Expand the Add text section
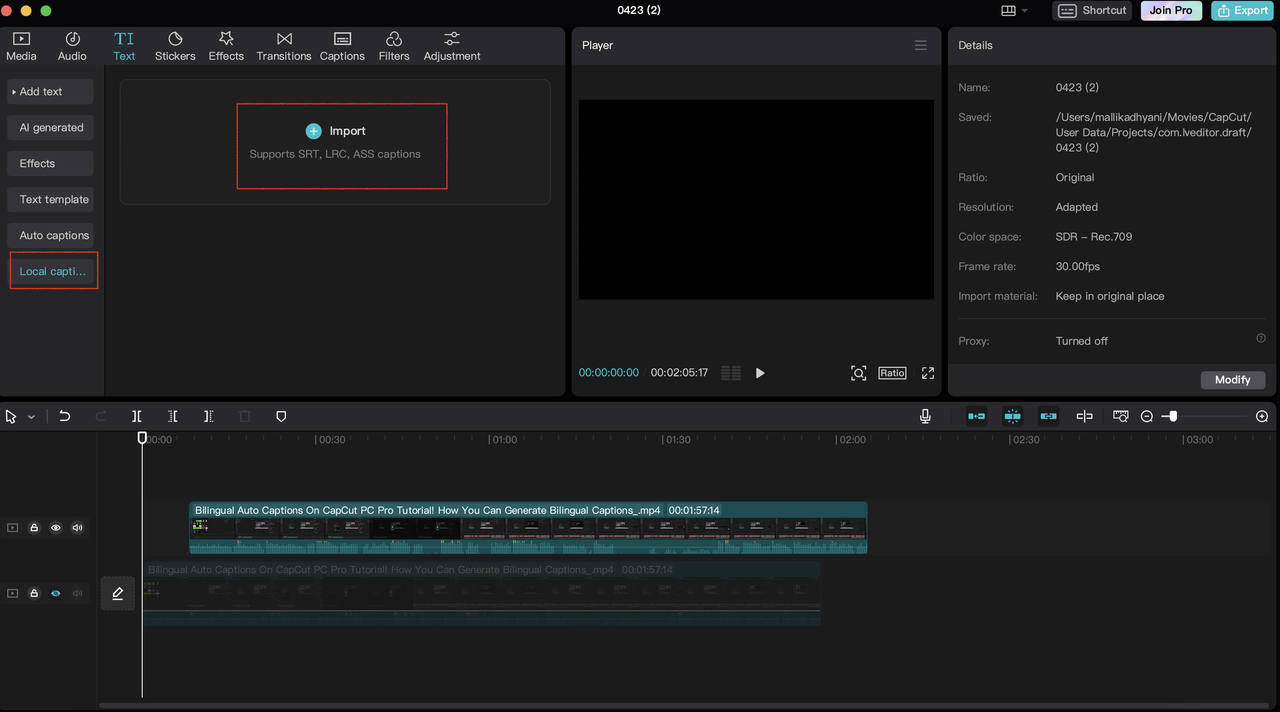 50,92
